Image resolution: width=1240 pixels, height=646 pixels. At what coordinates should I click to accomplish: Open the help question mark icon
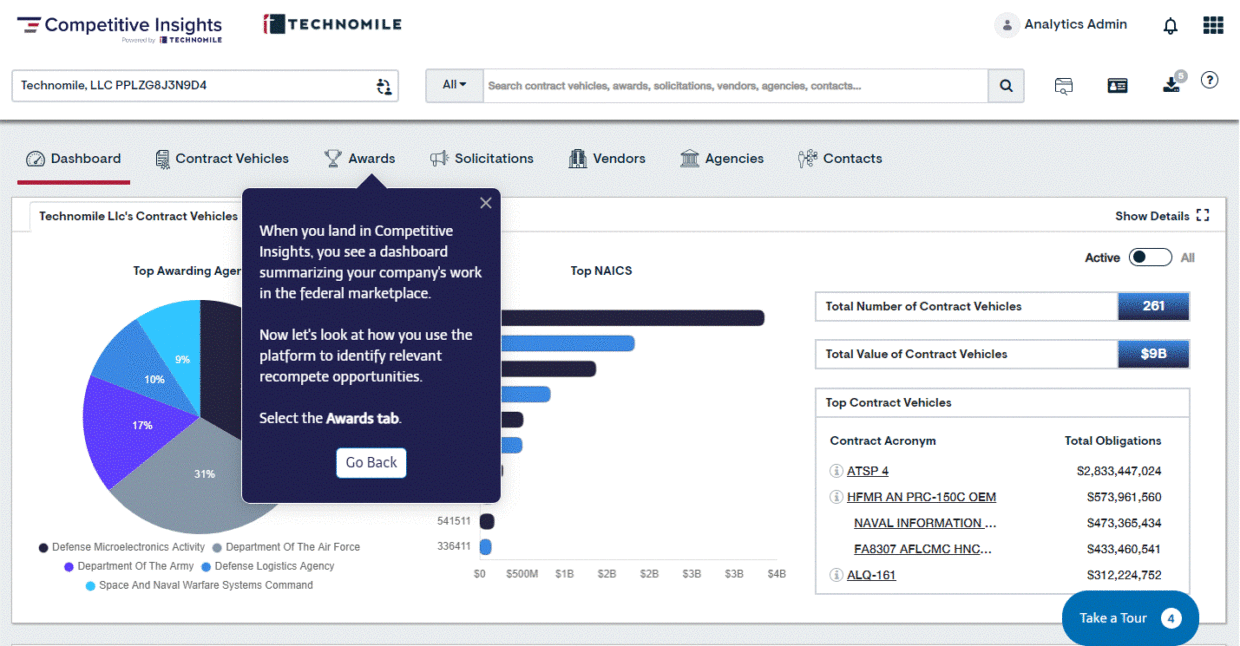point(1209,80)
